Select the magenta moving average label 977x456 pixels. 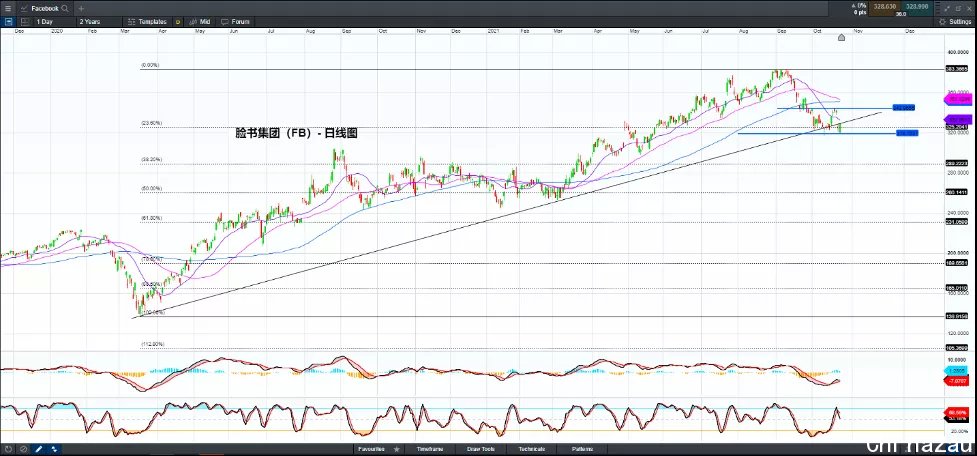click(x=960, y=98)
